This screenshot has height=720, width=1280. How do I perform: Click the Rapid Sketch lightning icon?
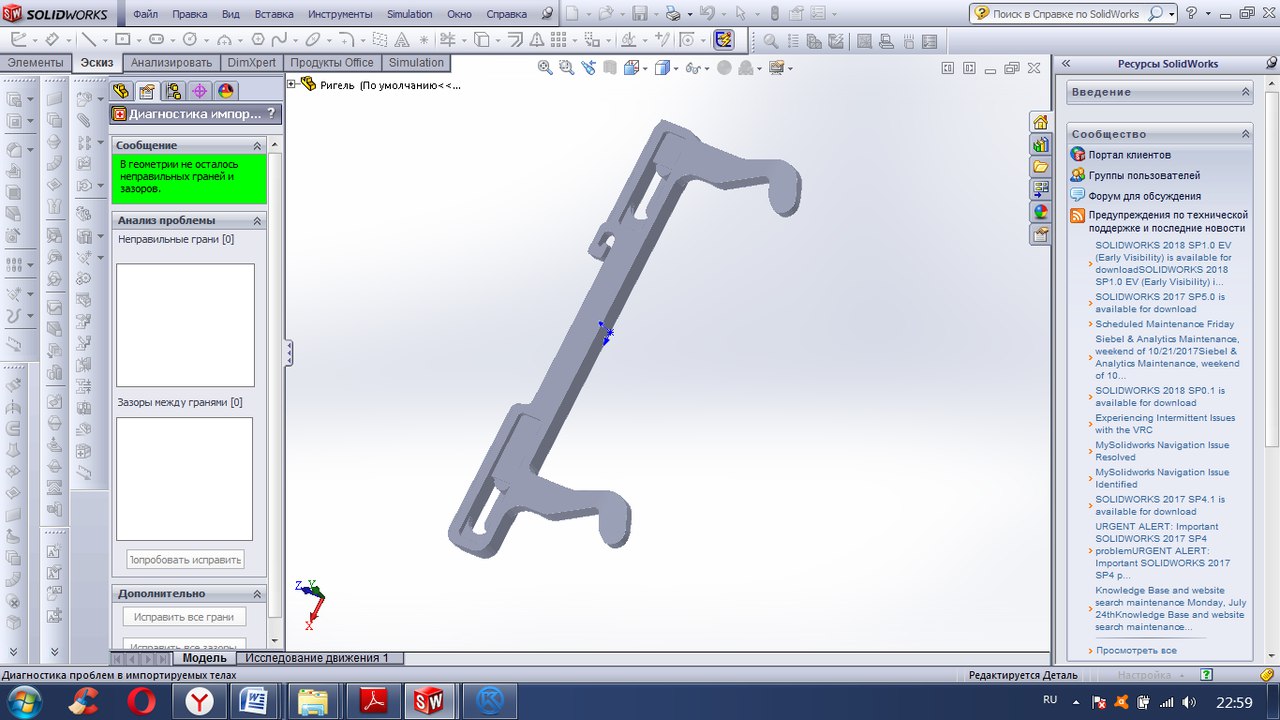[723, 40]
